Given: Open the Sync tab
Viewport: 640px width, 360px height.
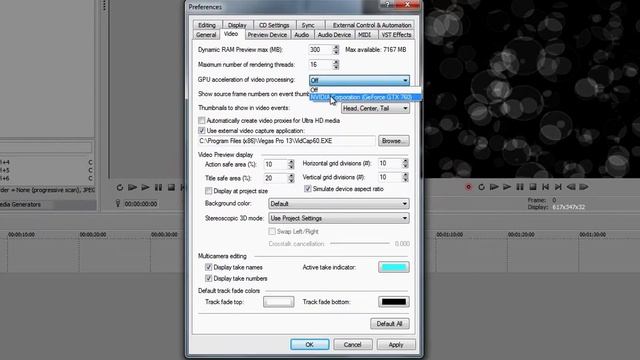Looking at the screenshot, I should click(x=308, y=25).
